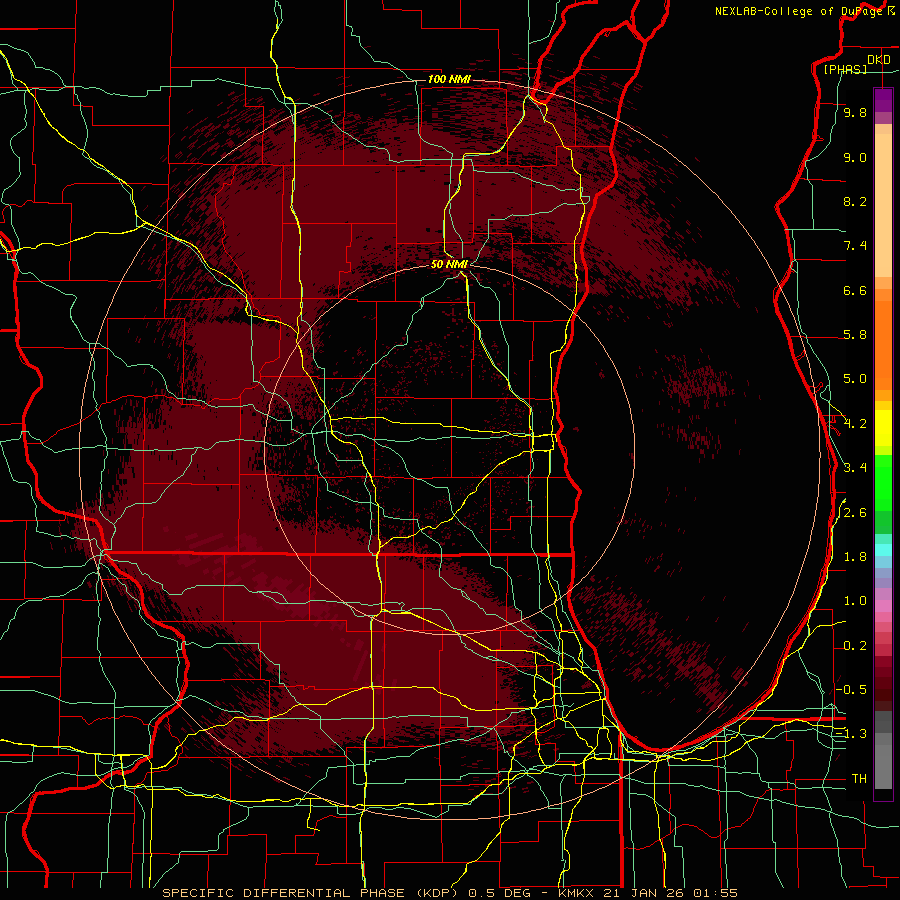Screen dimensions: 900x900
Task: Click the [PHAS] units label
Action: (845, 70)
